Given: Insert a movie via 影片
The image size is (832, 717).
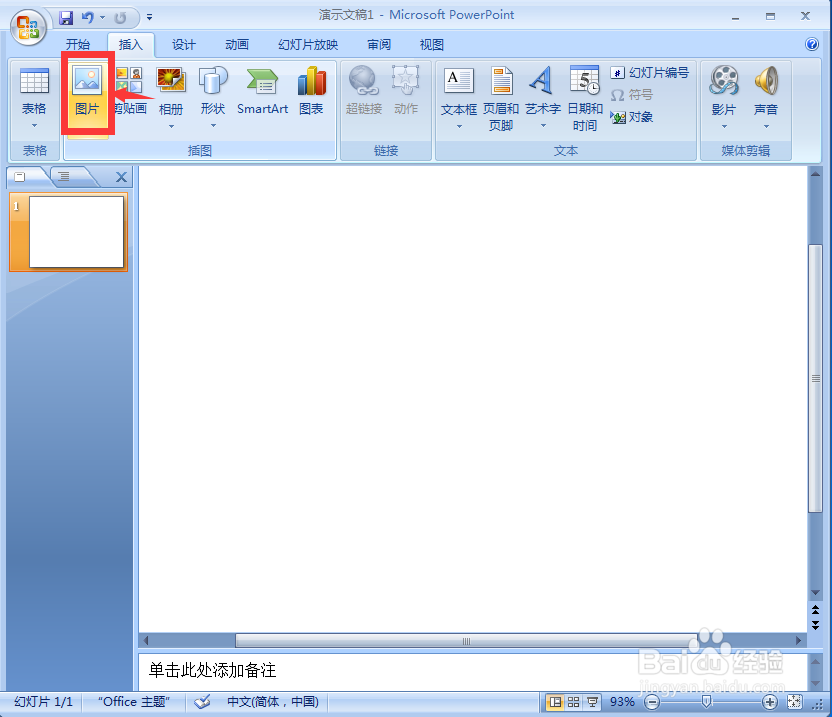Looking at the screenshot, I should [x=724, y=90].
